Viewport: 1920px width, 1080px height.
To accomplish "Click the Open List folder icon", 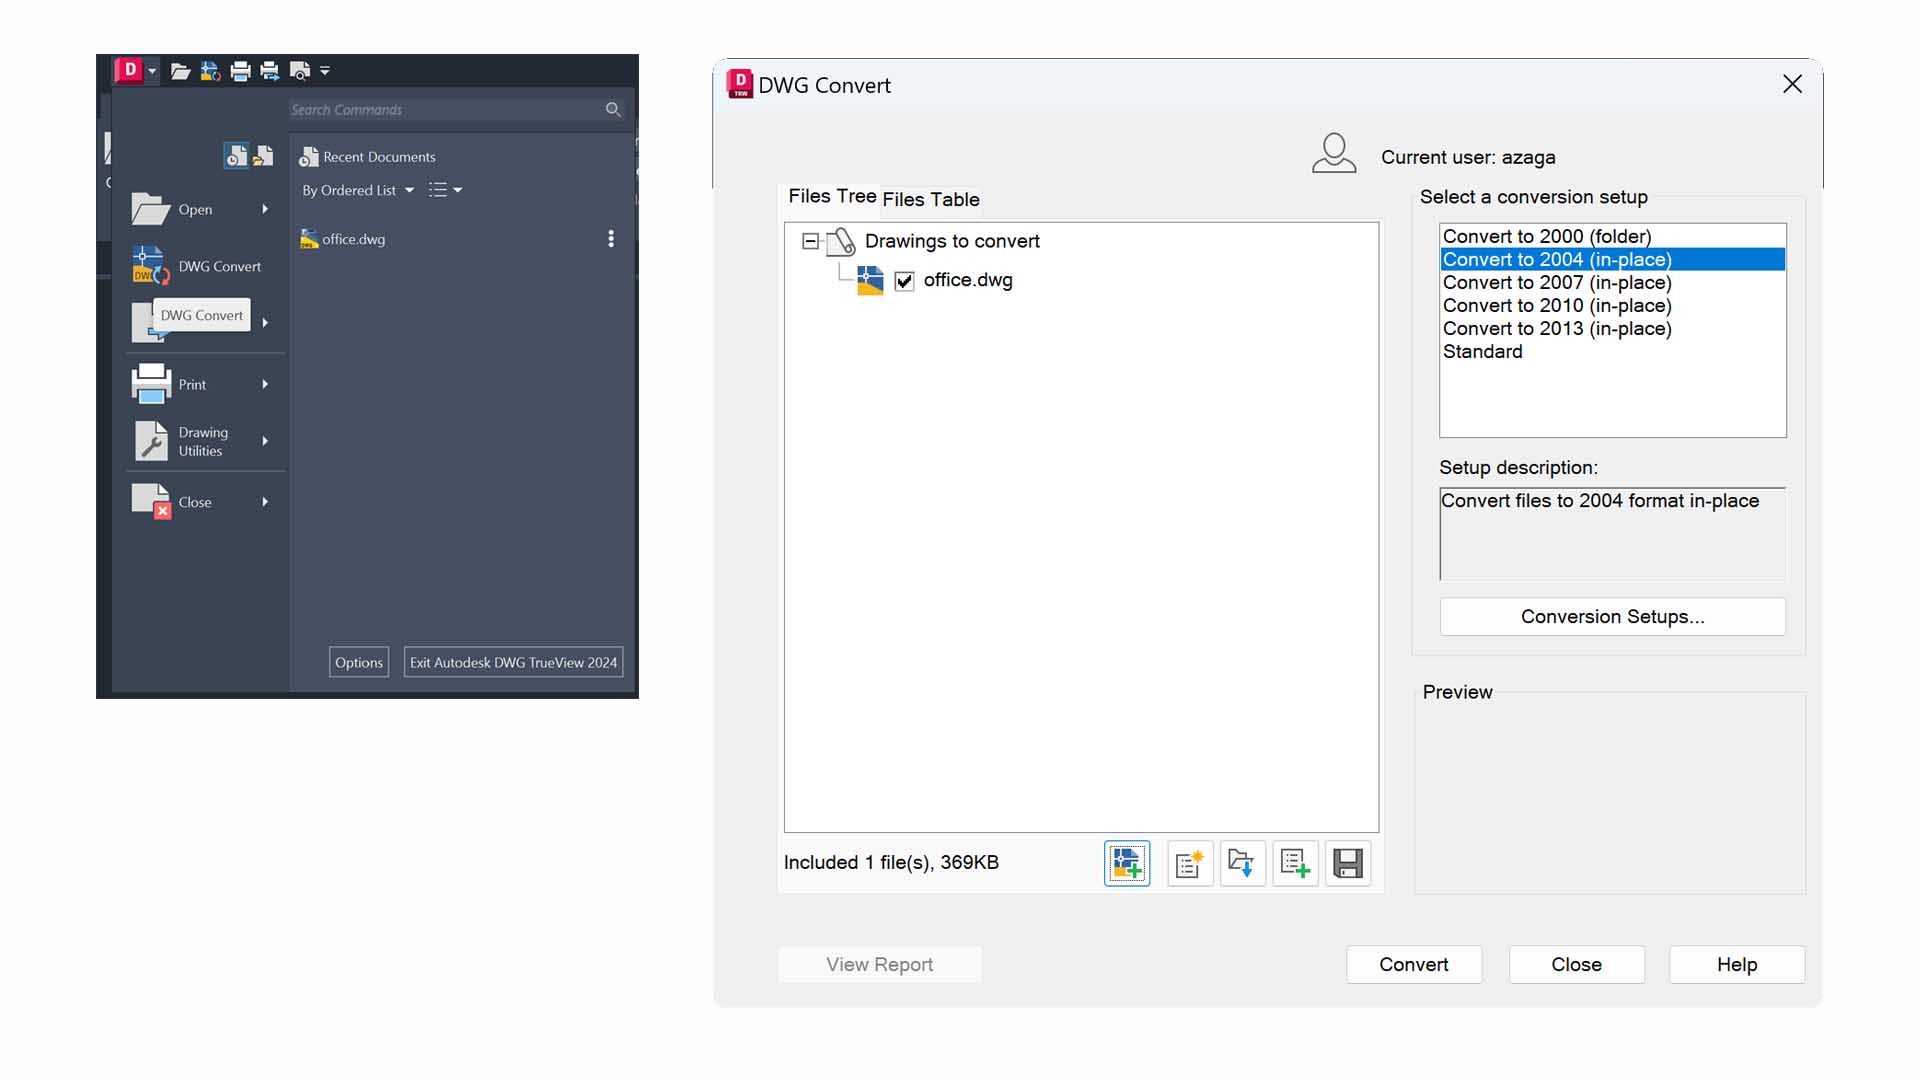I will (x=1242, y=863).
